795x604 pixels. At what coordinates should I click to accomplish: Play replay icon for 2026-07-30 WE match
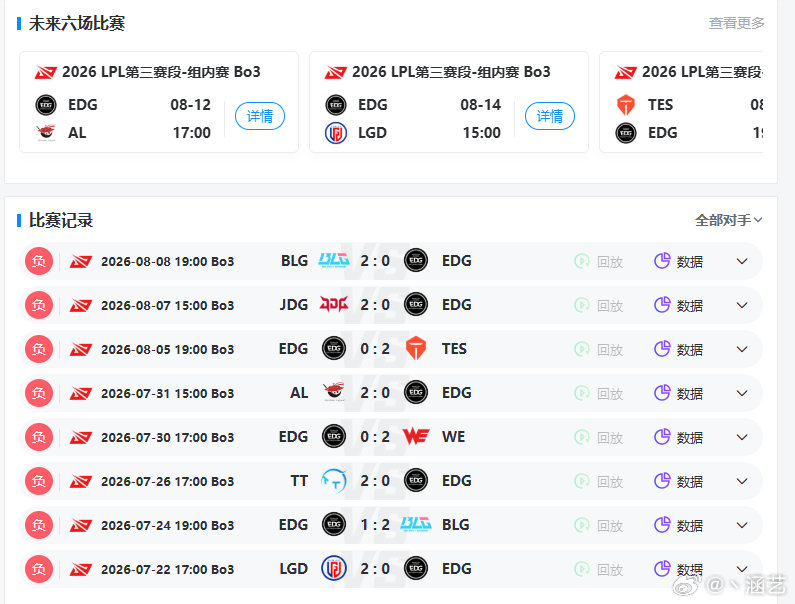click(582, 437)
